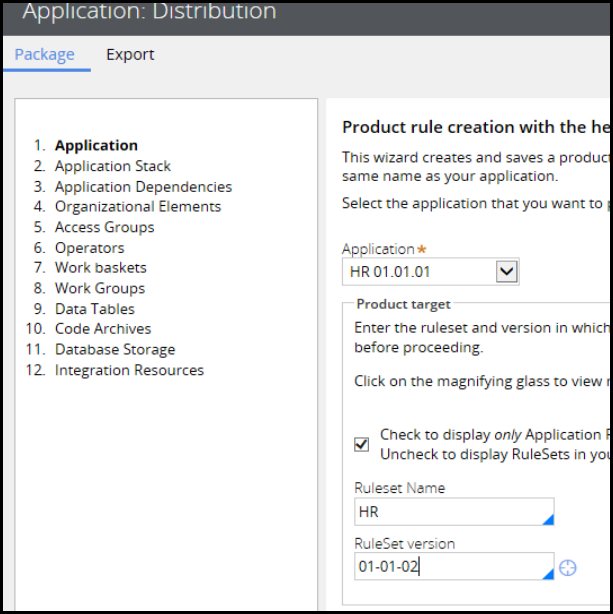Open the Database Storage step
The height and width of the screenshot is (614, 613).
click(115, 350)
